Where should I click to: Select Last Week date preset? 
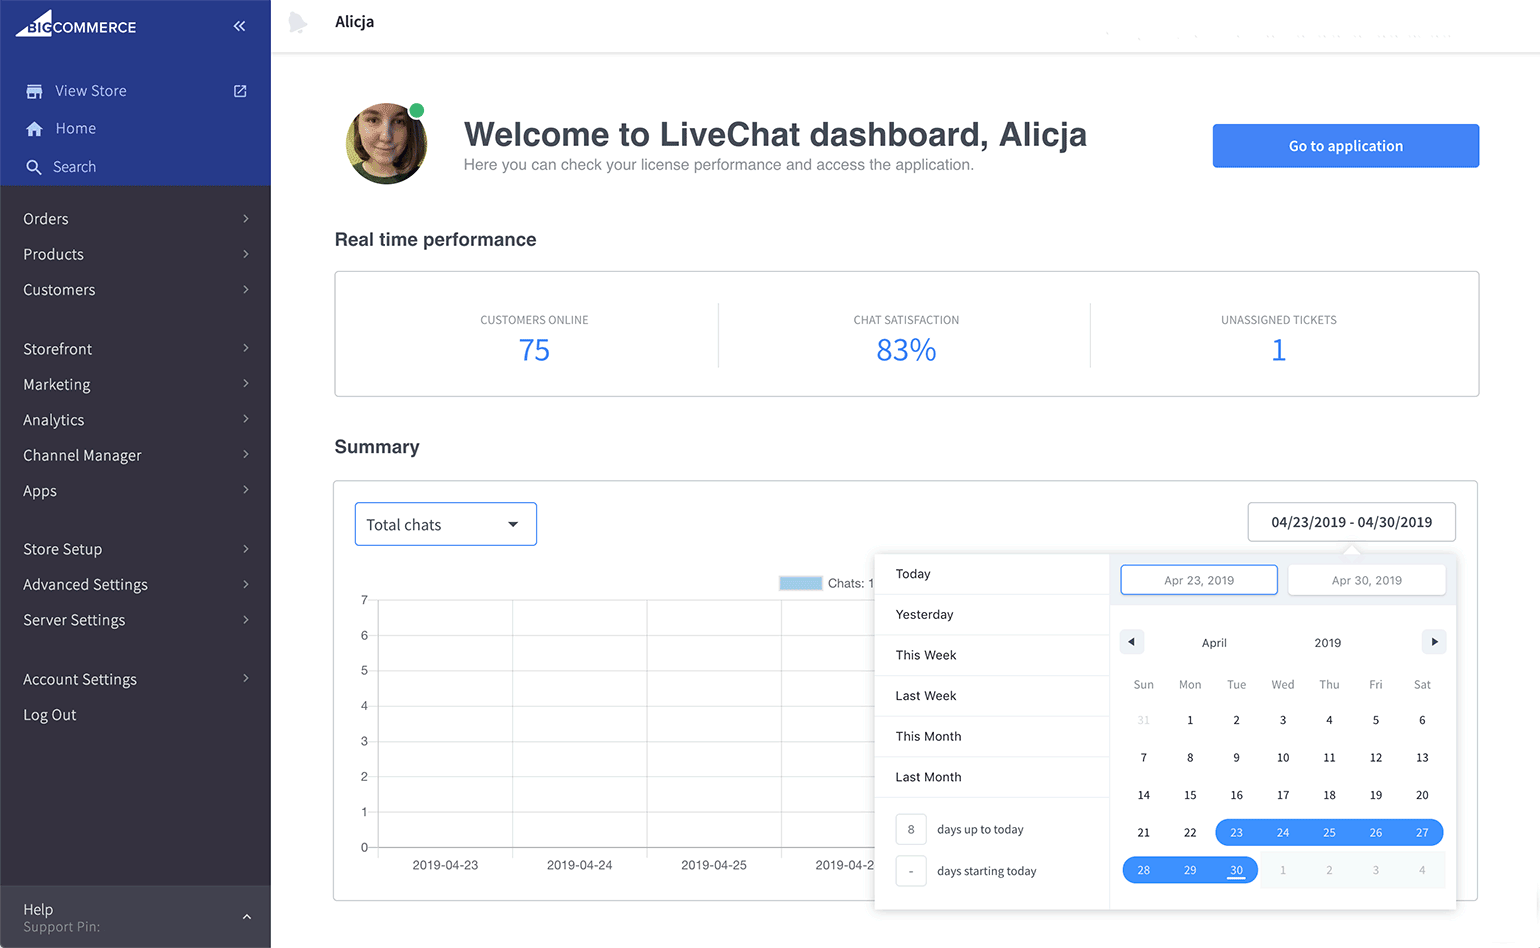pyautogui.click(x=992, y=696)
